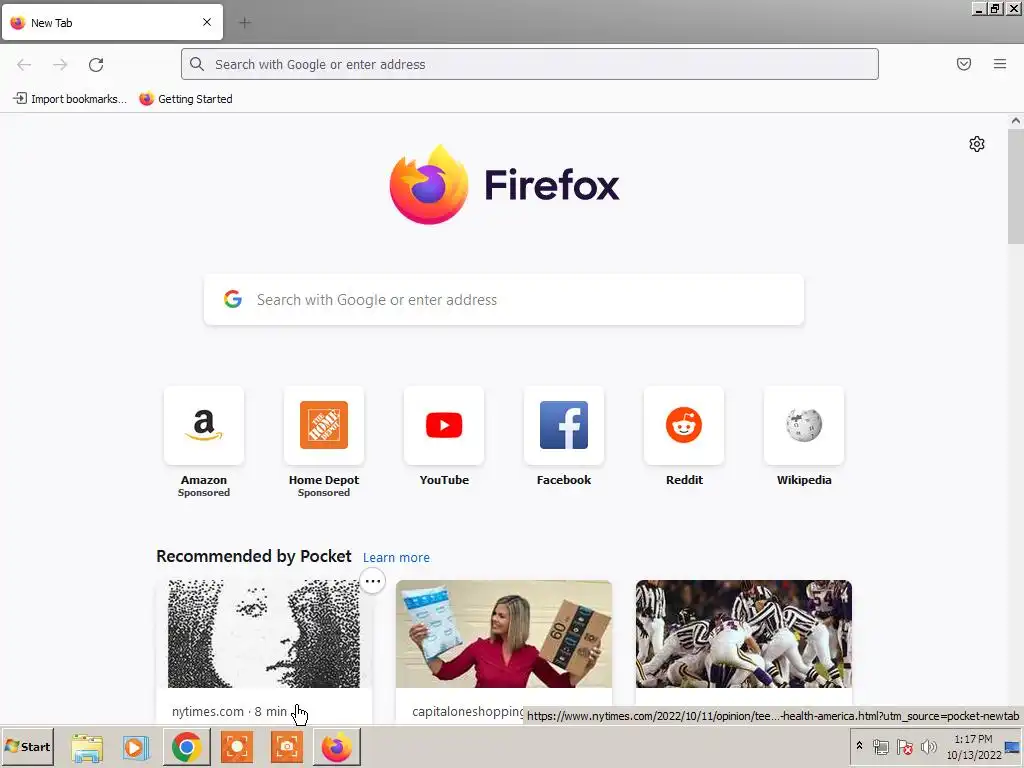Viewport: 1024px width, 768px height.
Task: Open the Firefox application menu (hamburger)
Action: [1000, 64]
